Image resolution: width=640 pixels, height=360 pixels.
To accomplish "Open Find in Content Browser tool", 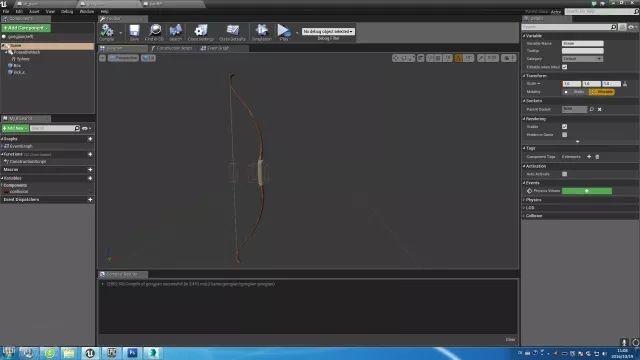I will pos(155,32).
